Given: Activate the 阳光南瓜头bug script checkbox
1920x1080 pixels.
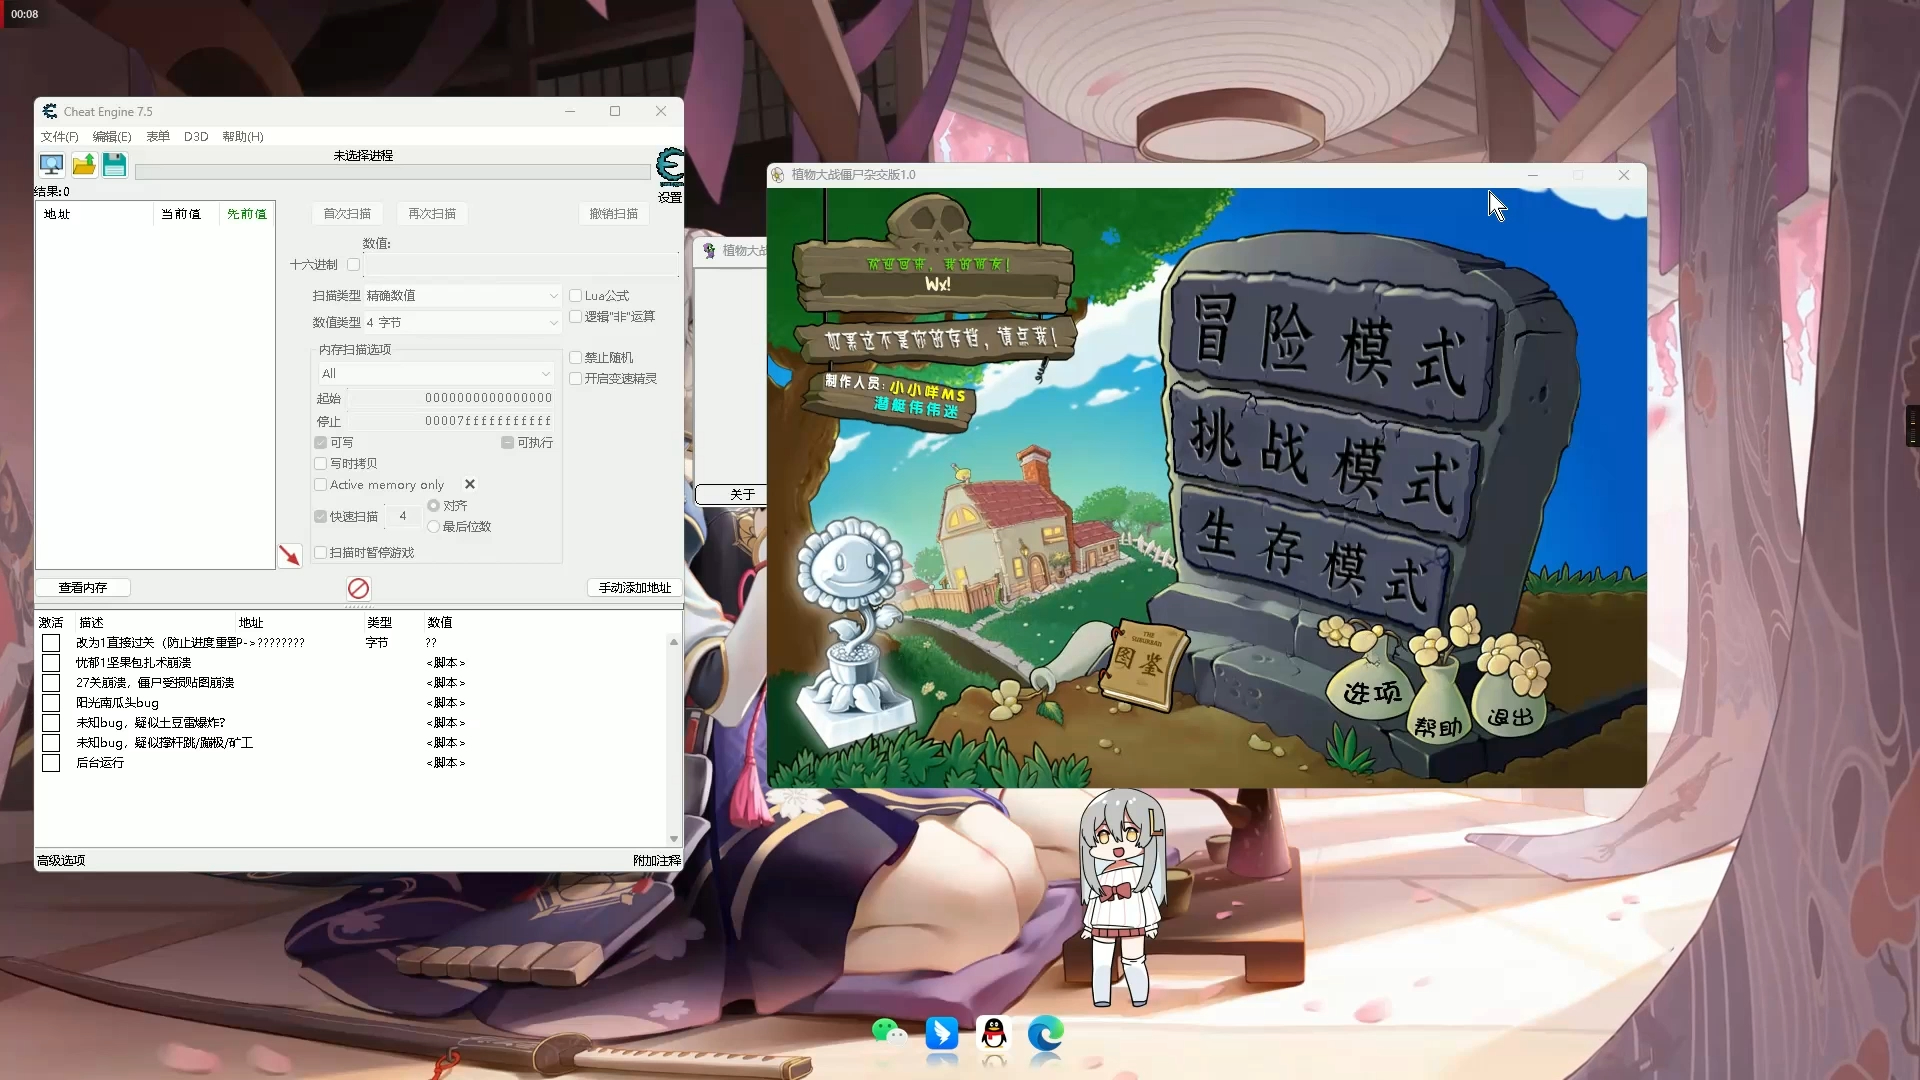Looking at the screenshot, I should click(51, 703).
